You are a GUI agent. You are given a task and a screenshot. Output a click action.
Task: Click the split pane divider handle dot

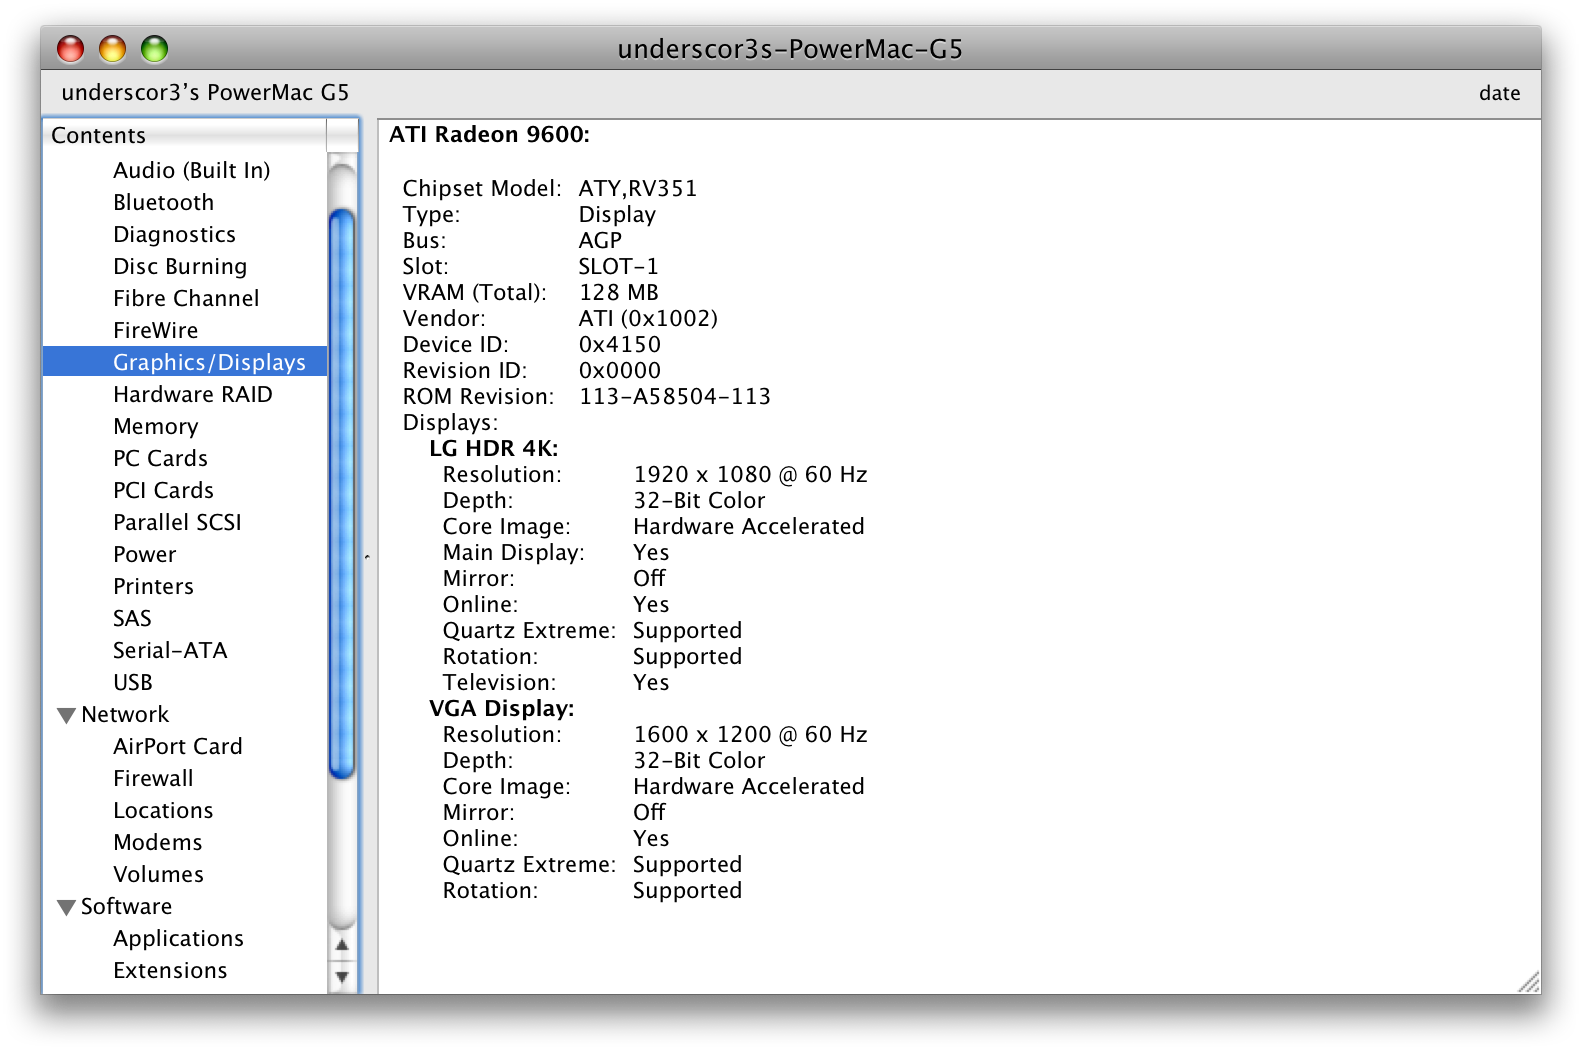tap(368, 557)
